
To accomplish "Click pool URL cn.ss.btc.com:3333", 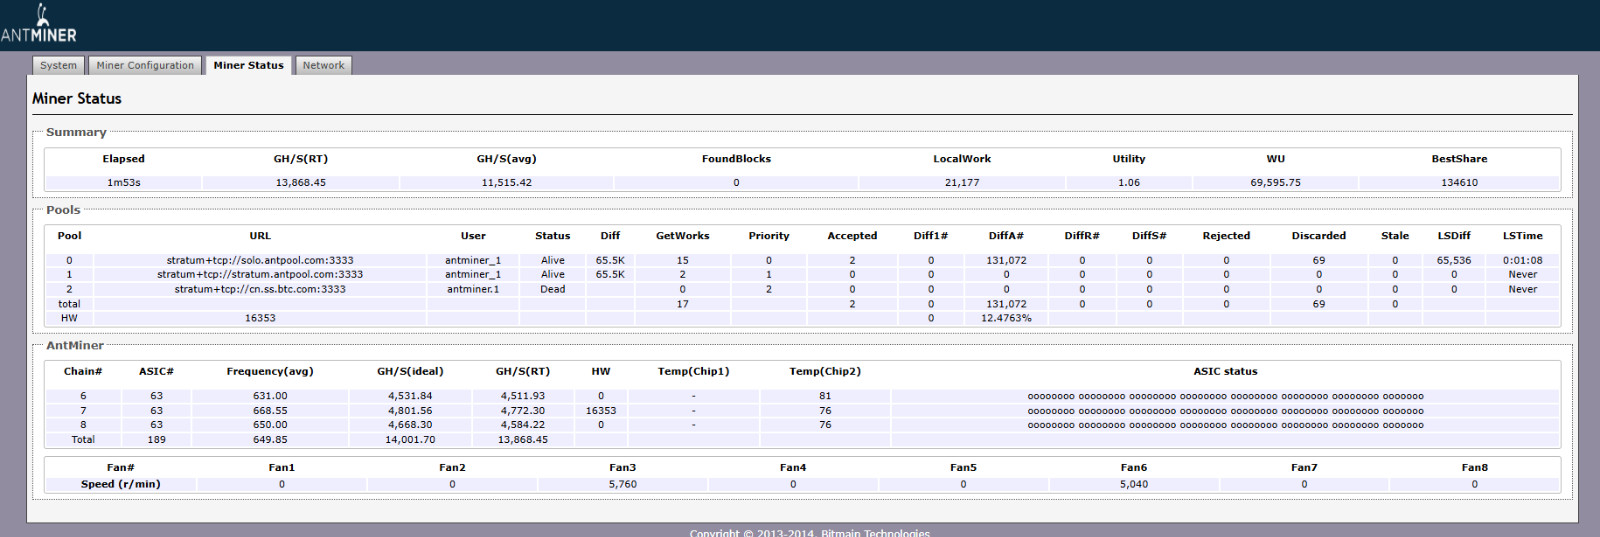I will click(260, 289).
